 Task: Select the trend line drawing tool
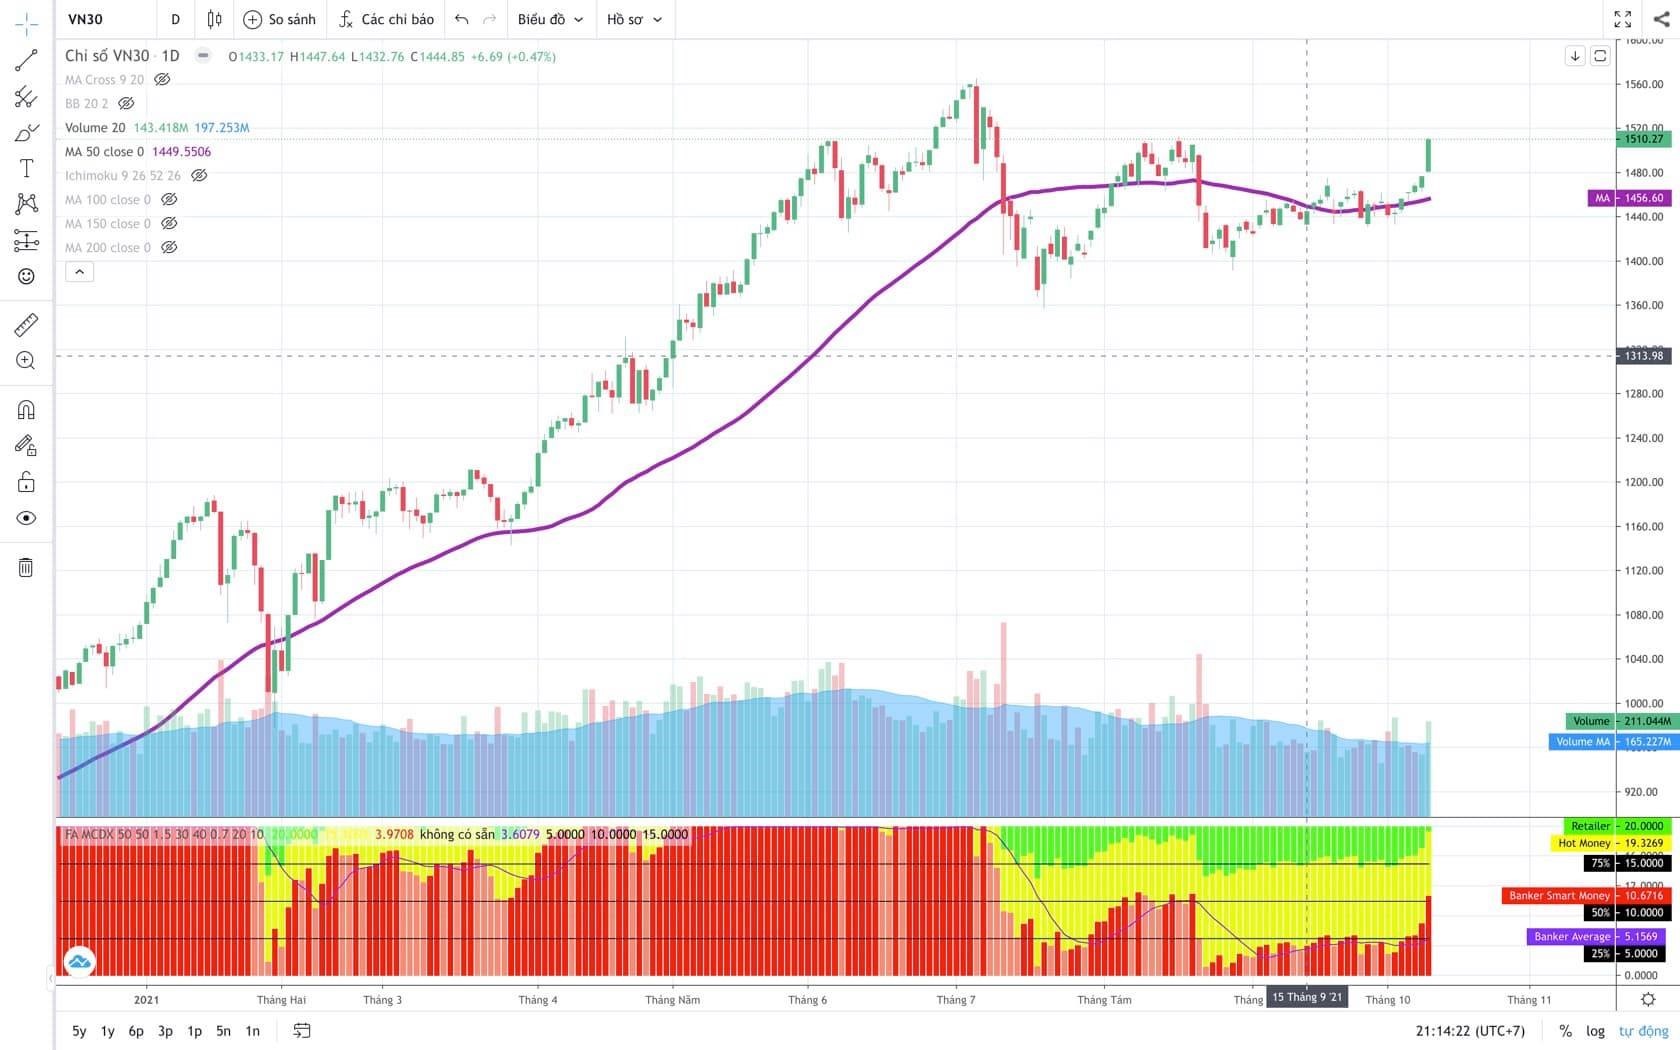(26, 61)
